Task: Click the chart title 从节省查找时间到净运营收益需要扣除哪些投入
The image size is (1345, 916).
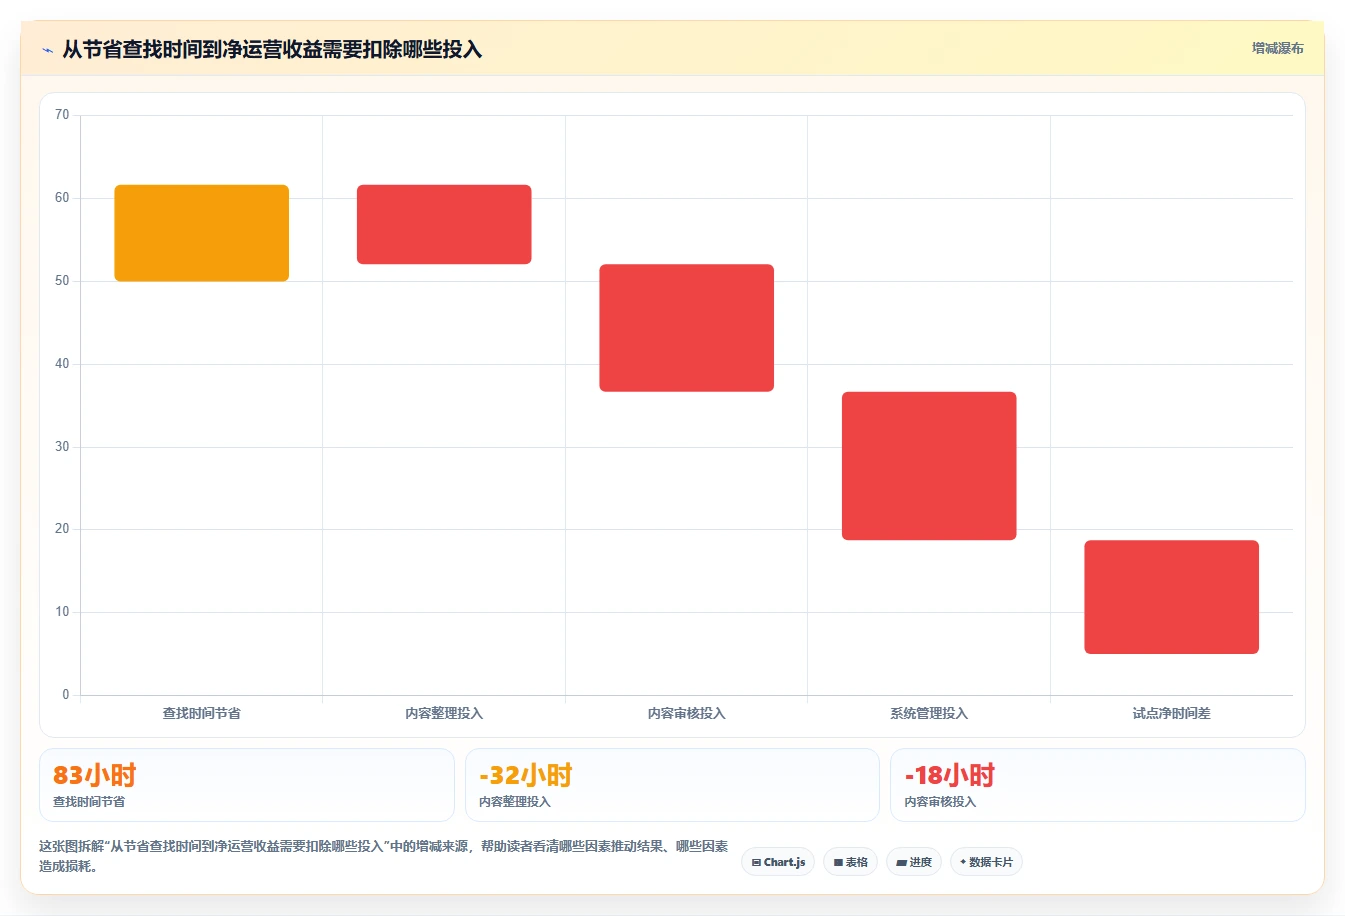Action: 272,49
